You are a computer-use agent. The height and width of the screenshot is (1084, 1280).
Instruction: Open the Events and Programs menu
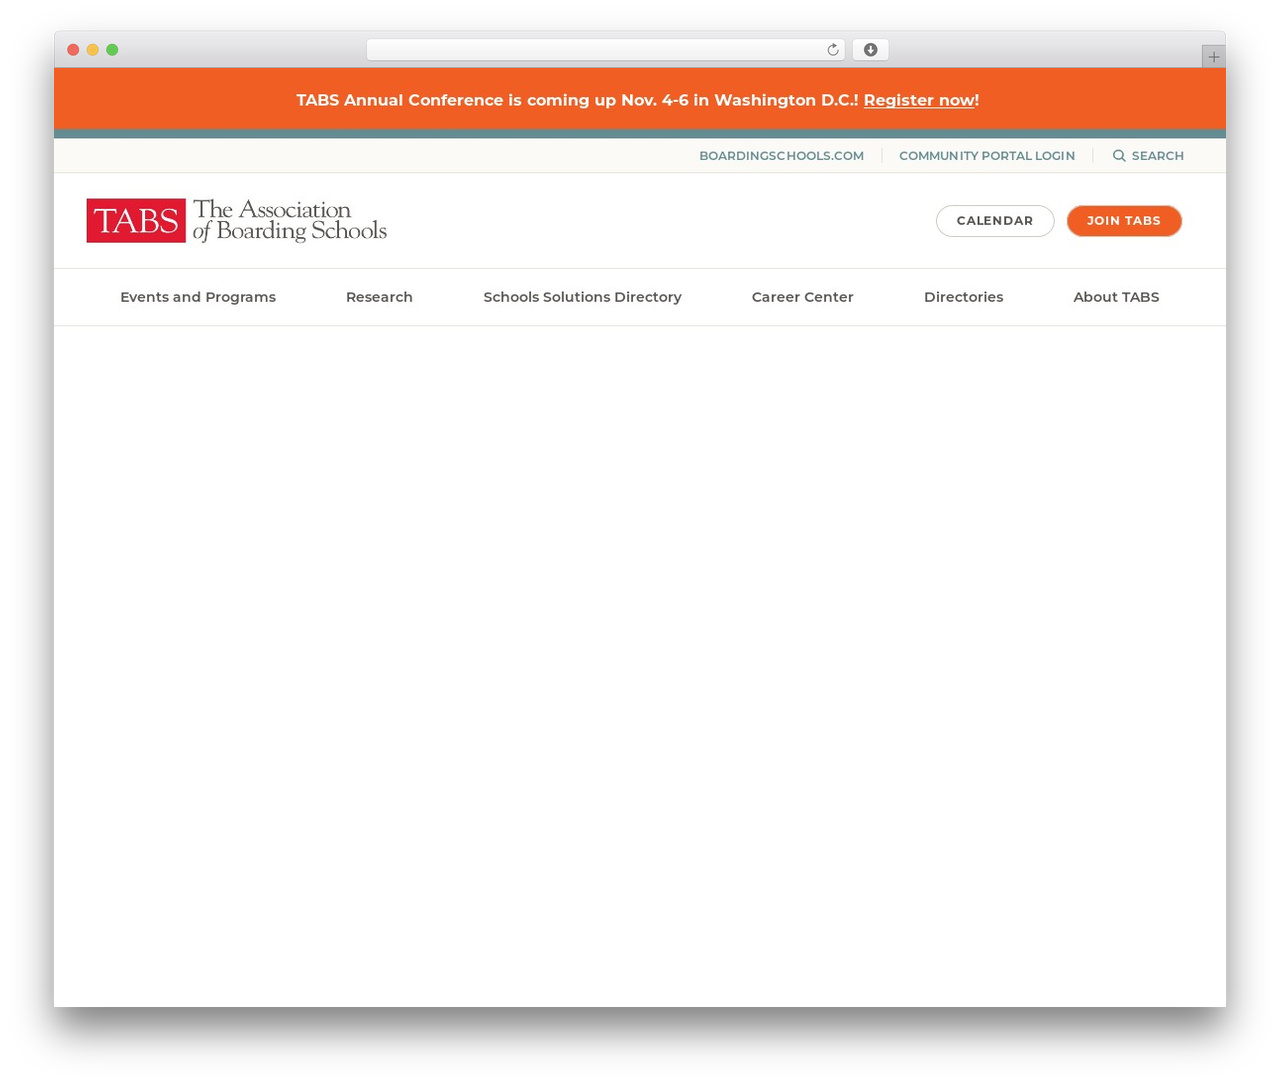[198, 297]
